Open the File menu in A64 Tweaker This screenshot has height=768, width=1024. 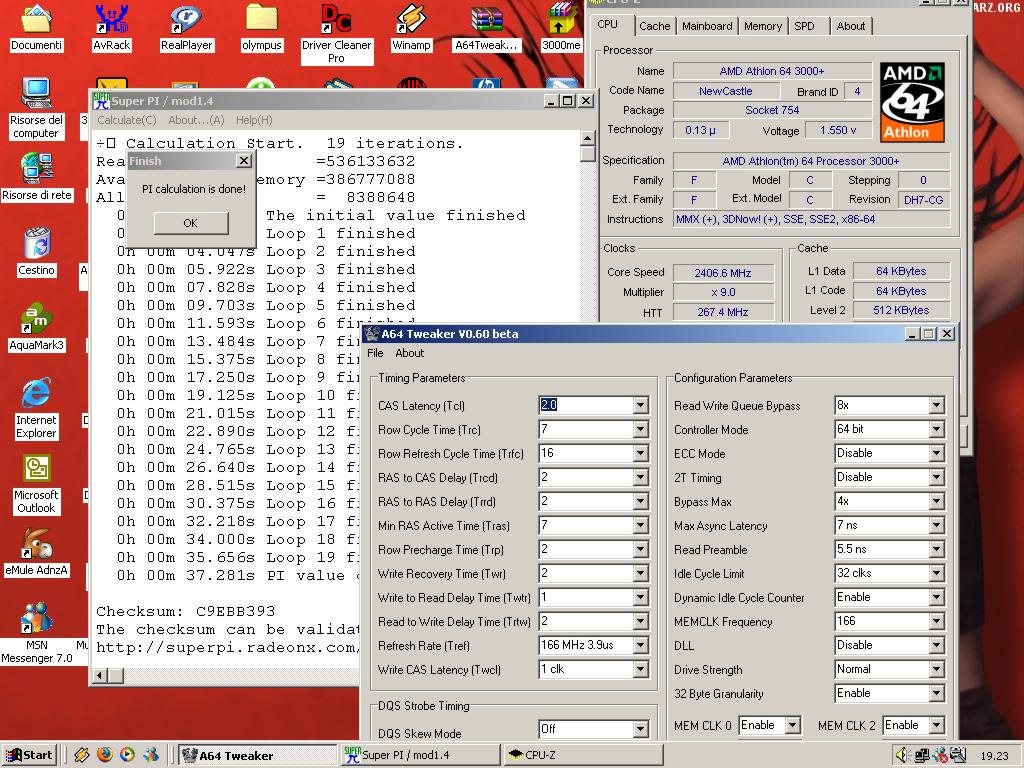pyautogui.click(x=376, y=353)
